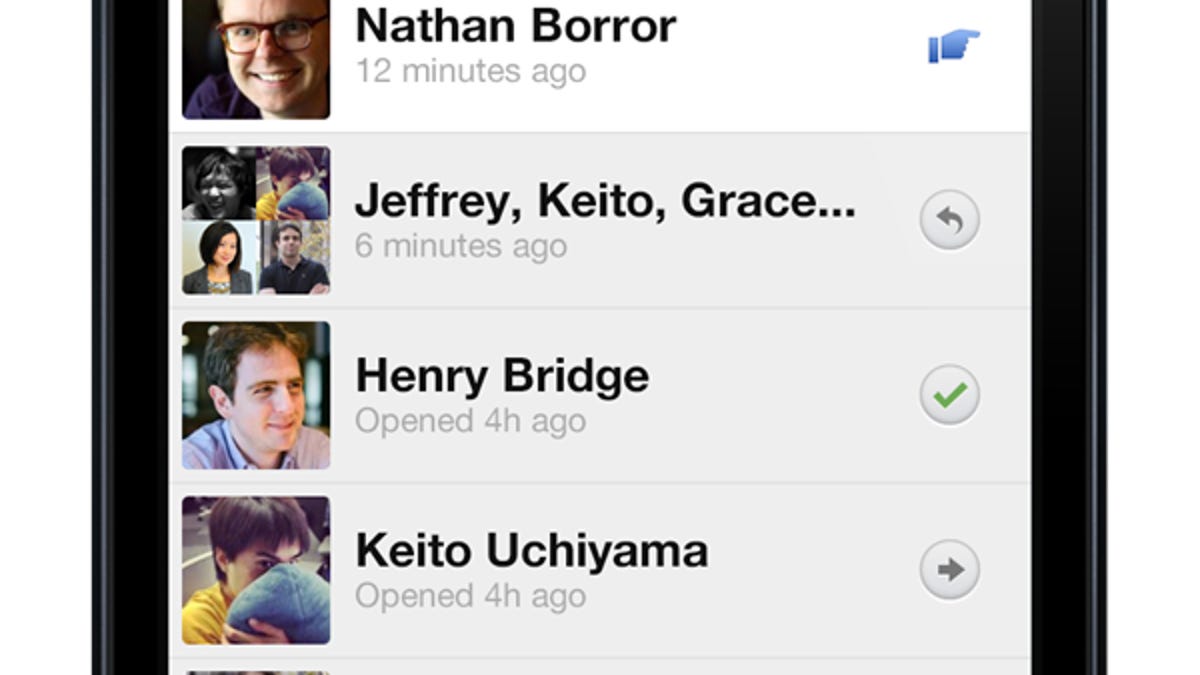1200x675 pixels.
Task: Tap the top-right photo in group collage
Action: click(x=294, y=183)
